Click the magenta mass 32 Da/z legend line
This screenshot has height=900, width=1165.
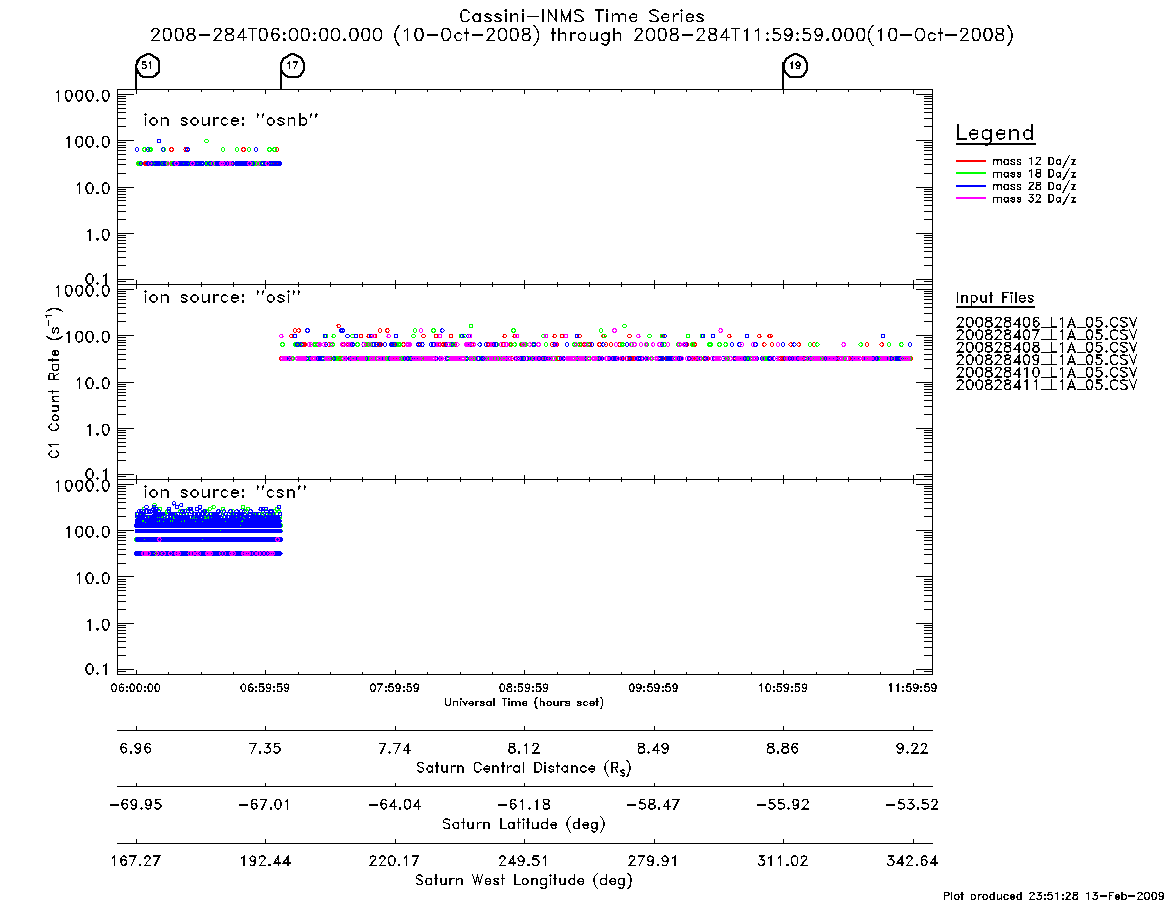coord(970,198)
